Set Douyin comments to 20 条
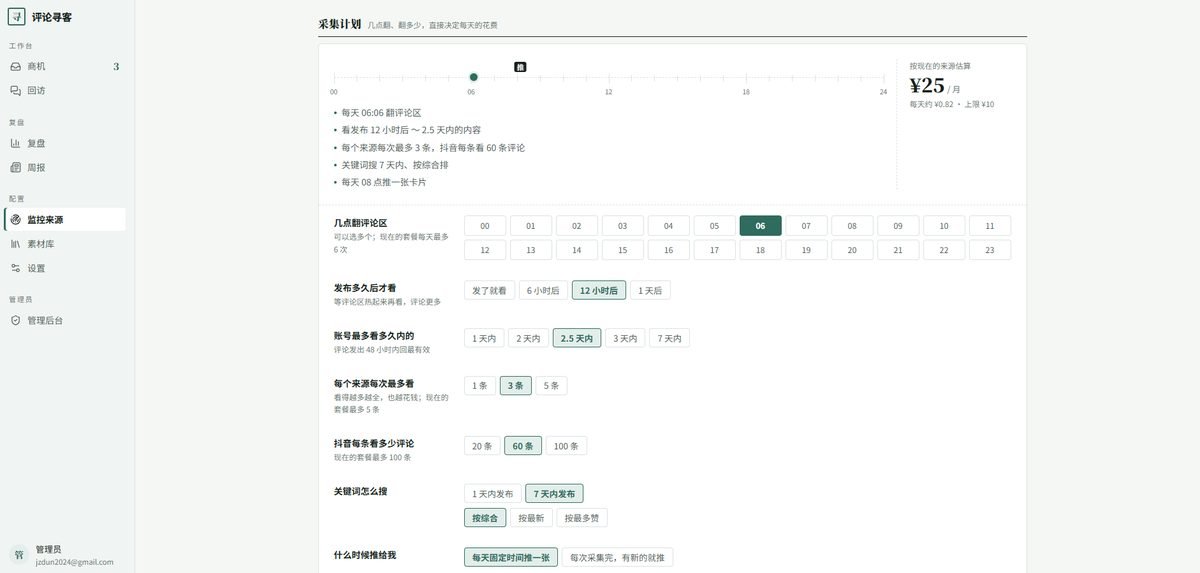The image size is (1200, 573). tap(482, 446)
